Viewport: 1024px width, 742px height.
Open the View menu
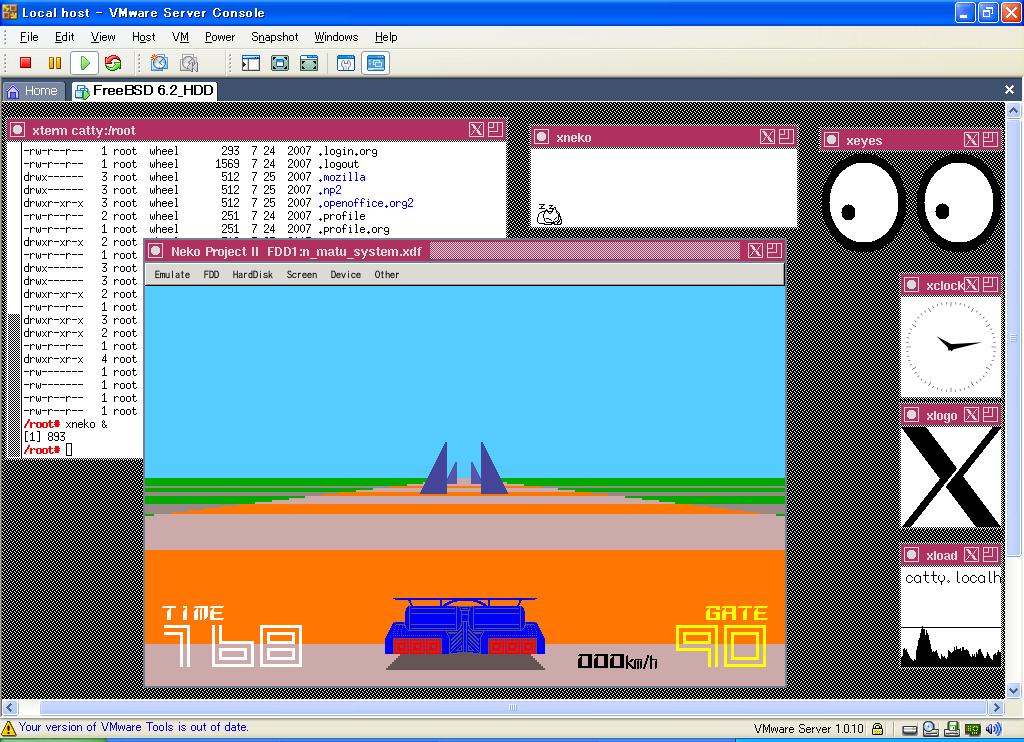click(x=103, y=37)
